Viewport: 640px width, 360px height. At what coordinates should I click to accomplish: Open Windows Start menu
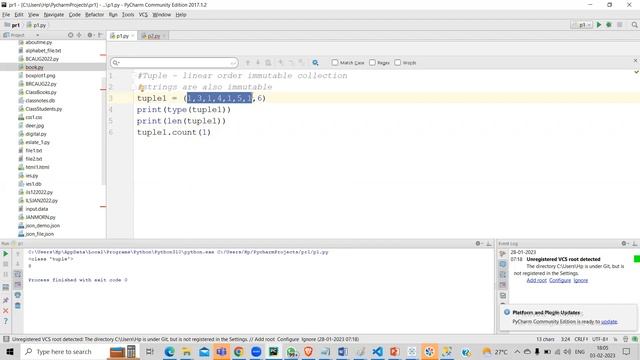pos(10,351)
